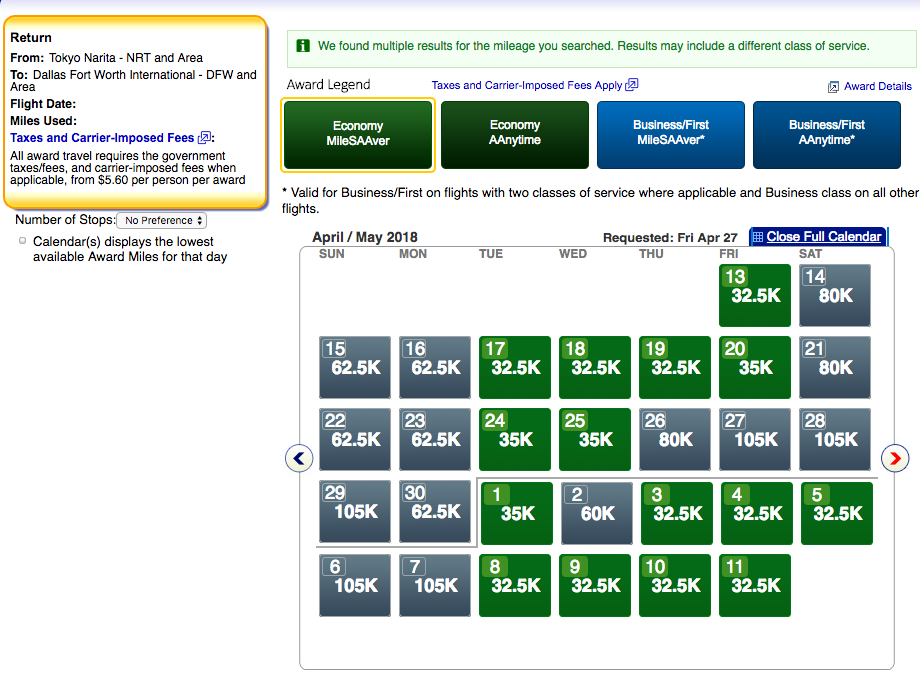Open the Number of Stops dropdown
The height and width of the screenshot is (680, 920).
[x=162, y=220]
